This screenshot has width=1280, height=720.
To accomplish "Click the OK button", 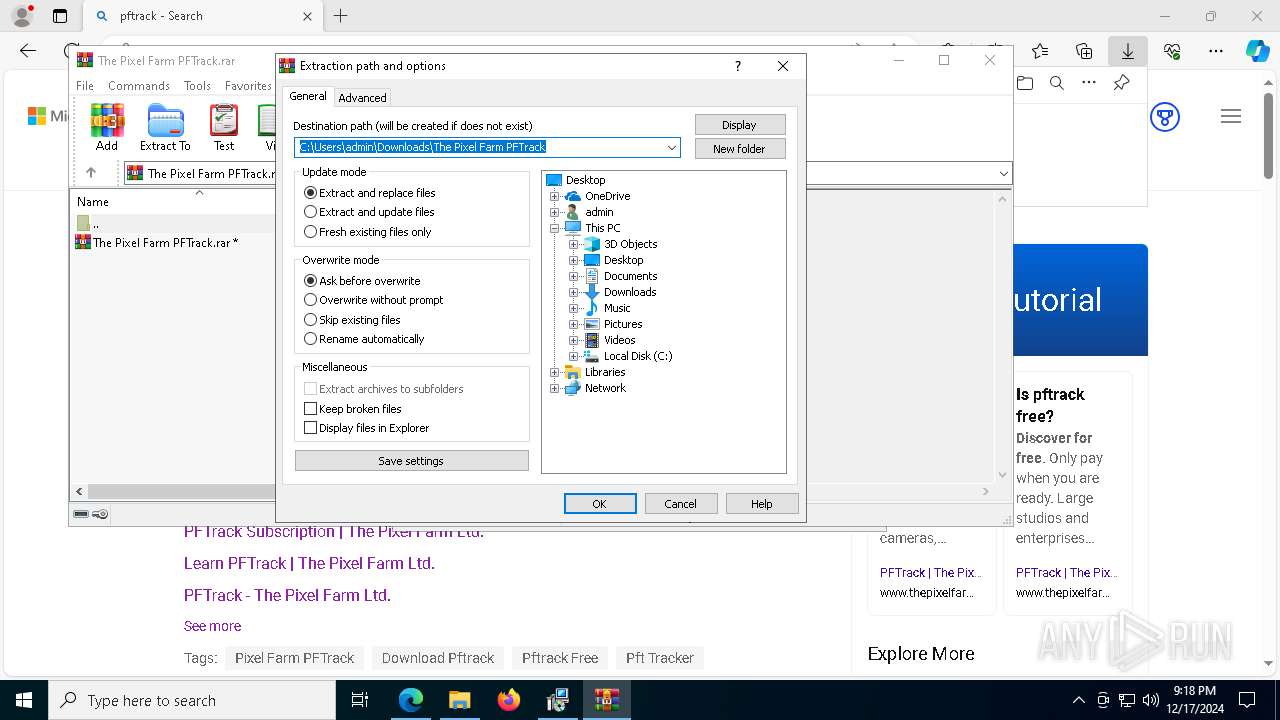I will (x=600, y=504).
